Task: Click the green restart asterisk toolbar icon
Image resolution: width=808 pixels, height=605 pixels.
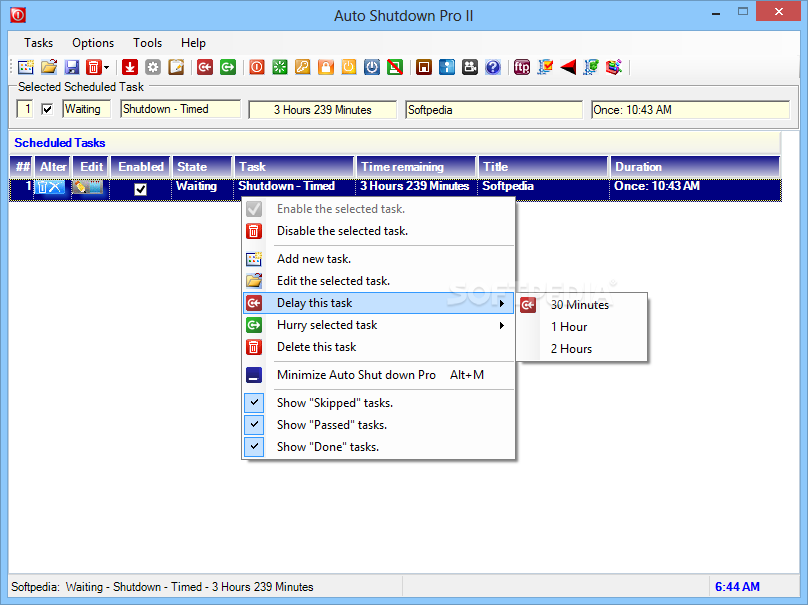Action: 280,68
